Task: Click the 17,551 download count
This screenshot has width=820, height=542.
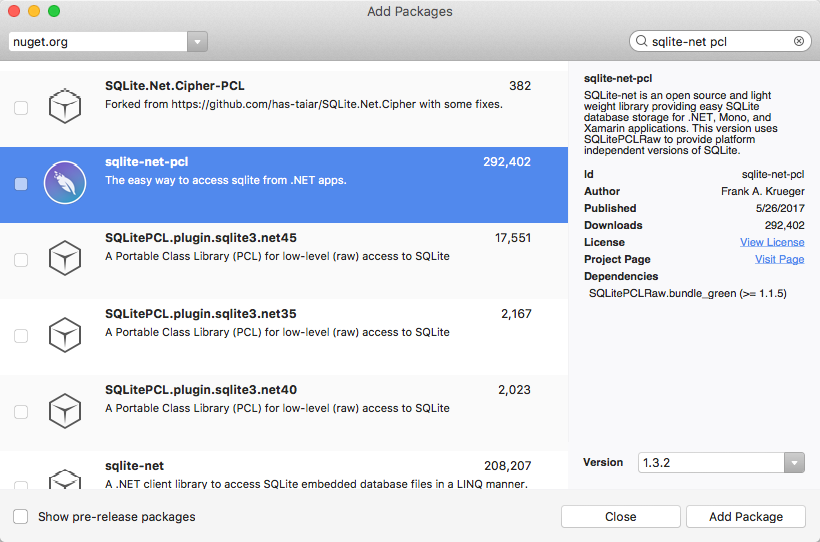Action: pos(512,238)
